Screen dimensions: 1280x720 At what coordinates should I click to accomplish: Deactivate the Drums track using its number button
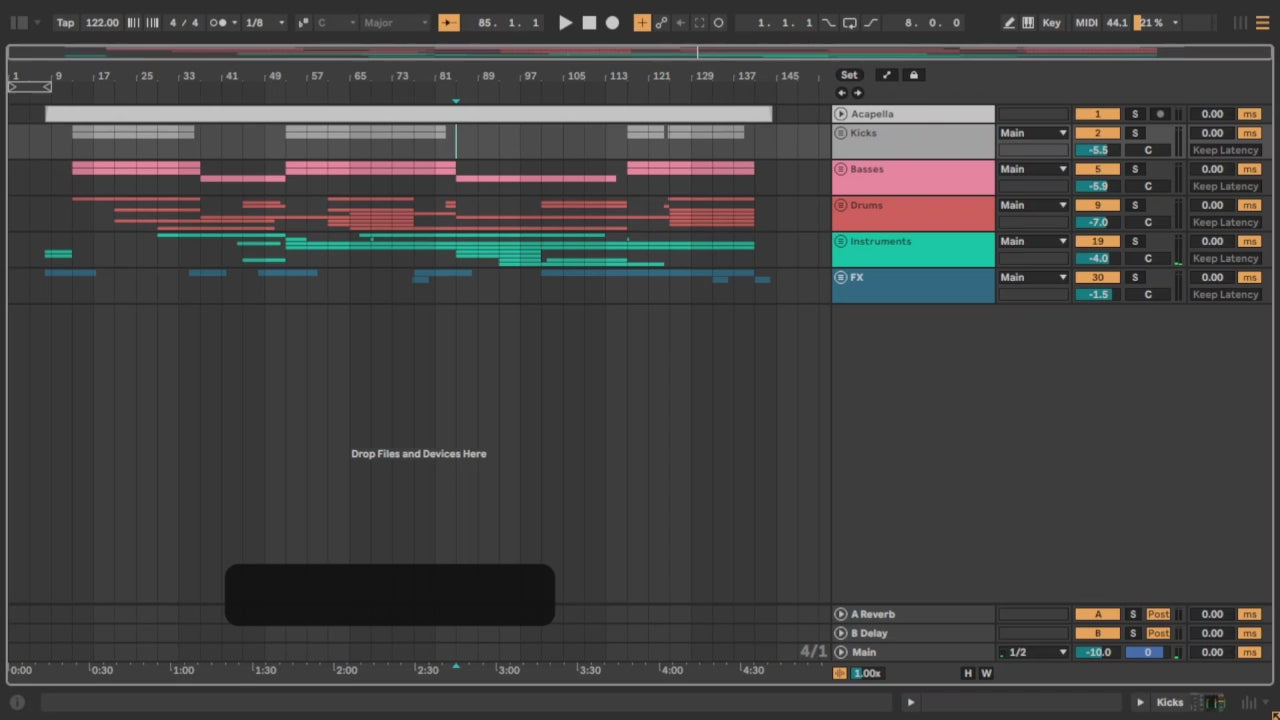click(x=1097, y=205)
